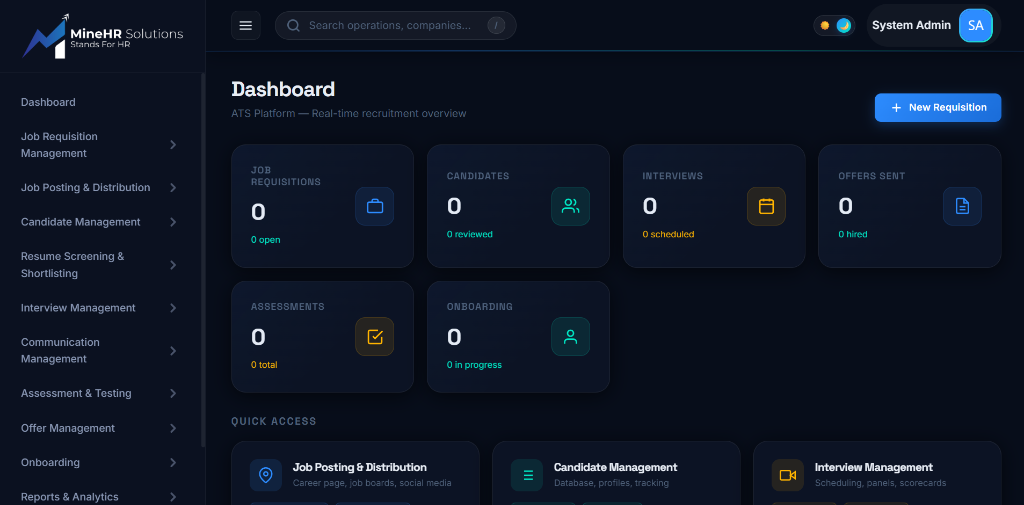Screen dimensions: 1024x505
Task: Click the Interview Management video camera icon
Action: pyautogui.click(x=788, y=475)
